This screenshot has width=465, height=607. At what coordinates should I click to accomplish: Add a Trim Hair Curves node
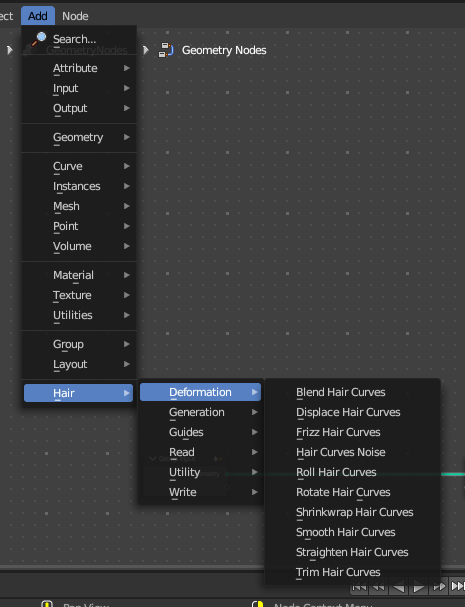(353, 572)
